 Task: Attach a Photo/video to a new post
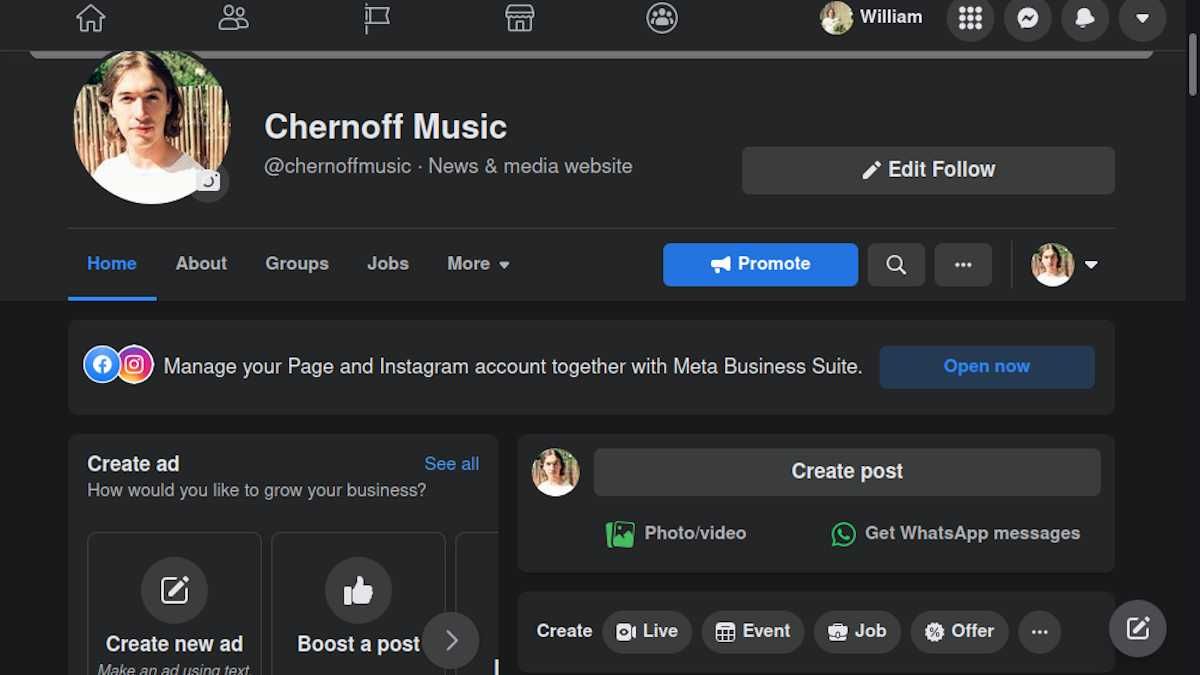[676, 533]
